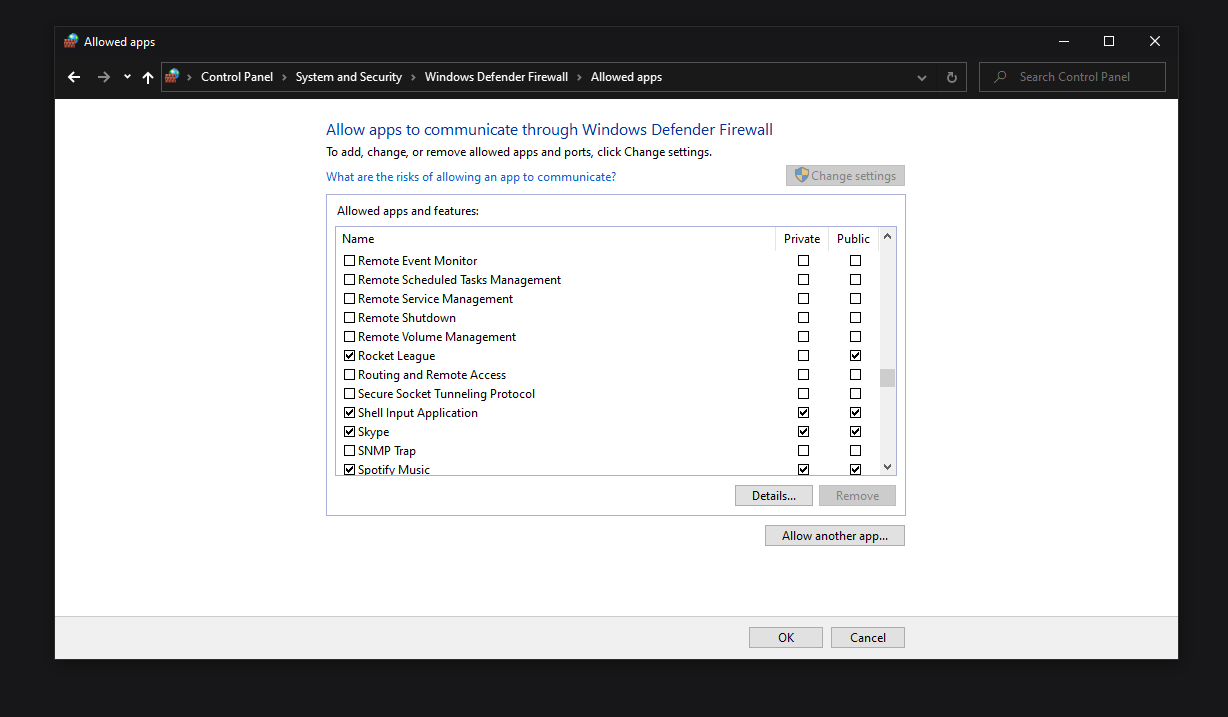Screen dimensions: 1228x717
Task: Enable the Remote Event Monitor checkbox
Action: click(350, 261)
